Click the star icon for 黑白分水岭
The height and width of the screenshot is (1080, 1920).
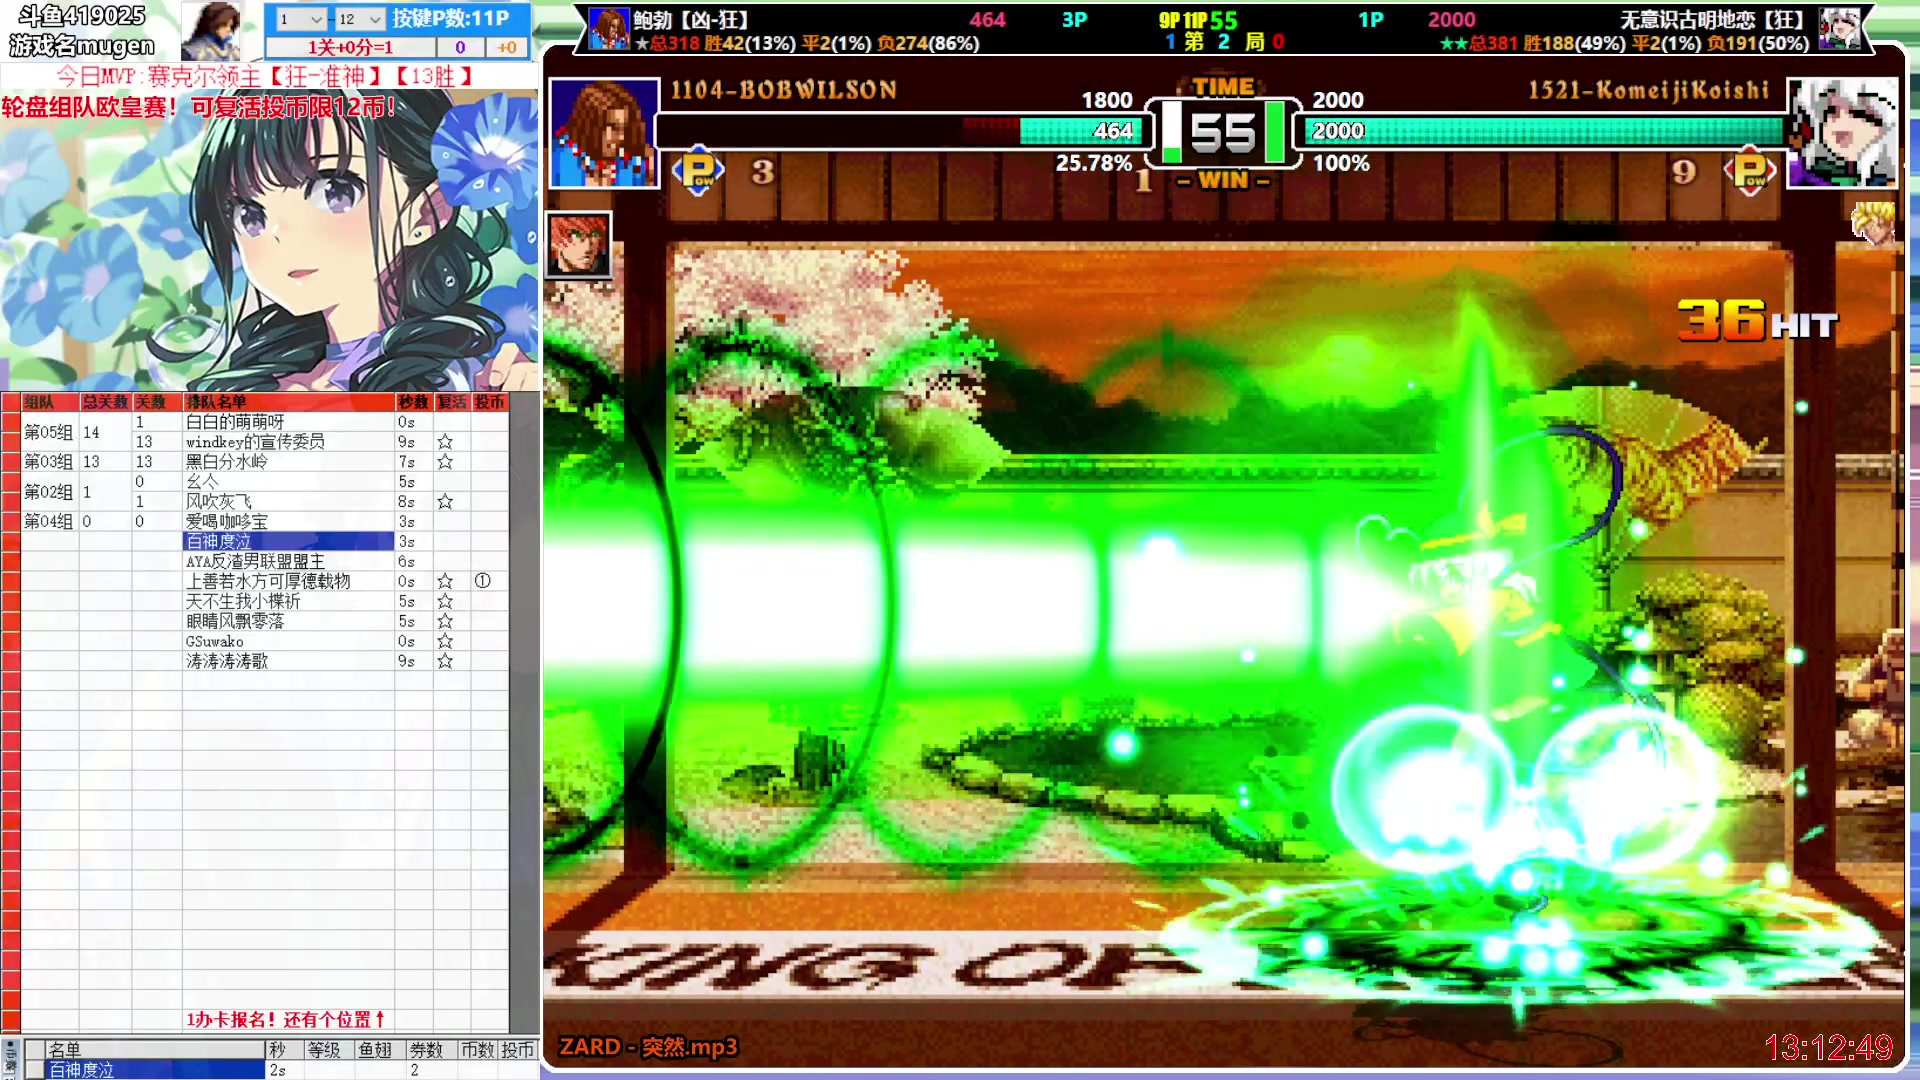445,462
